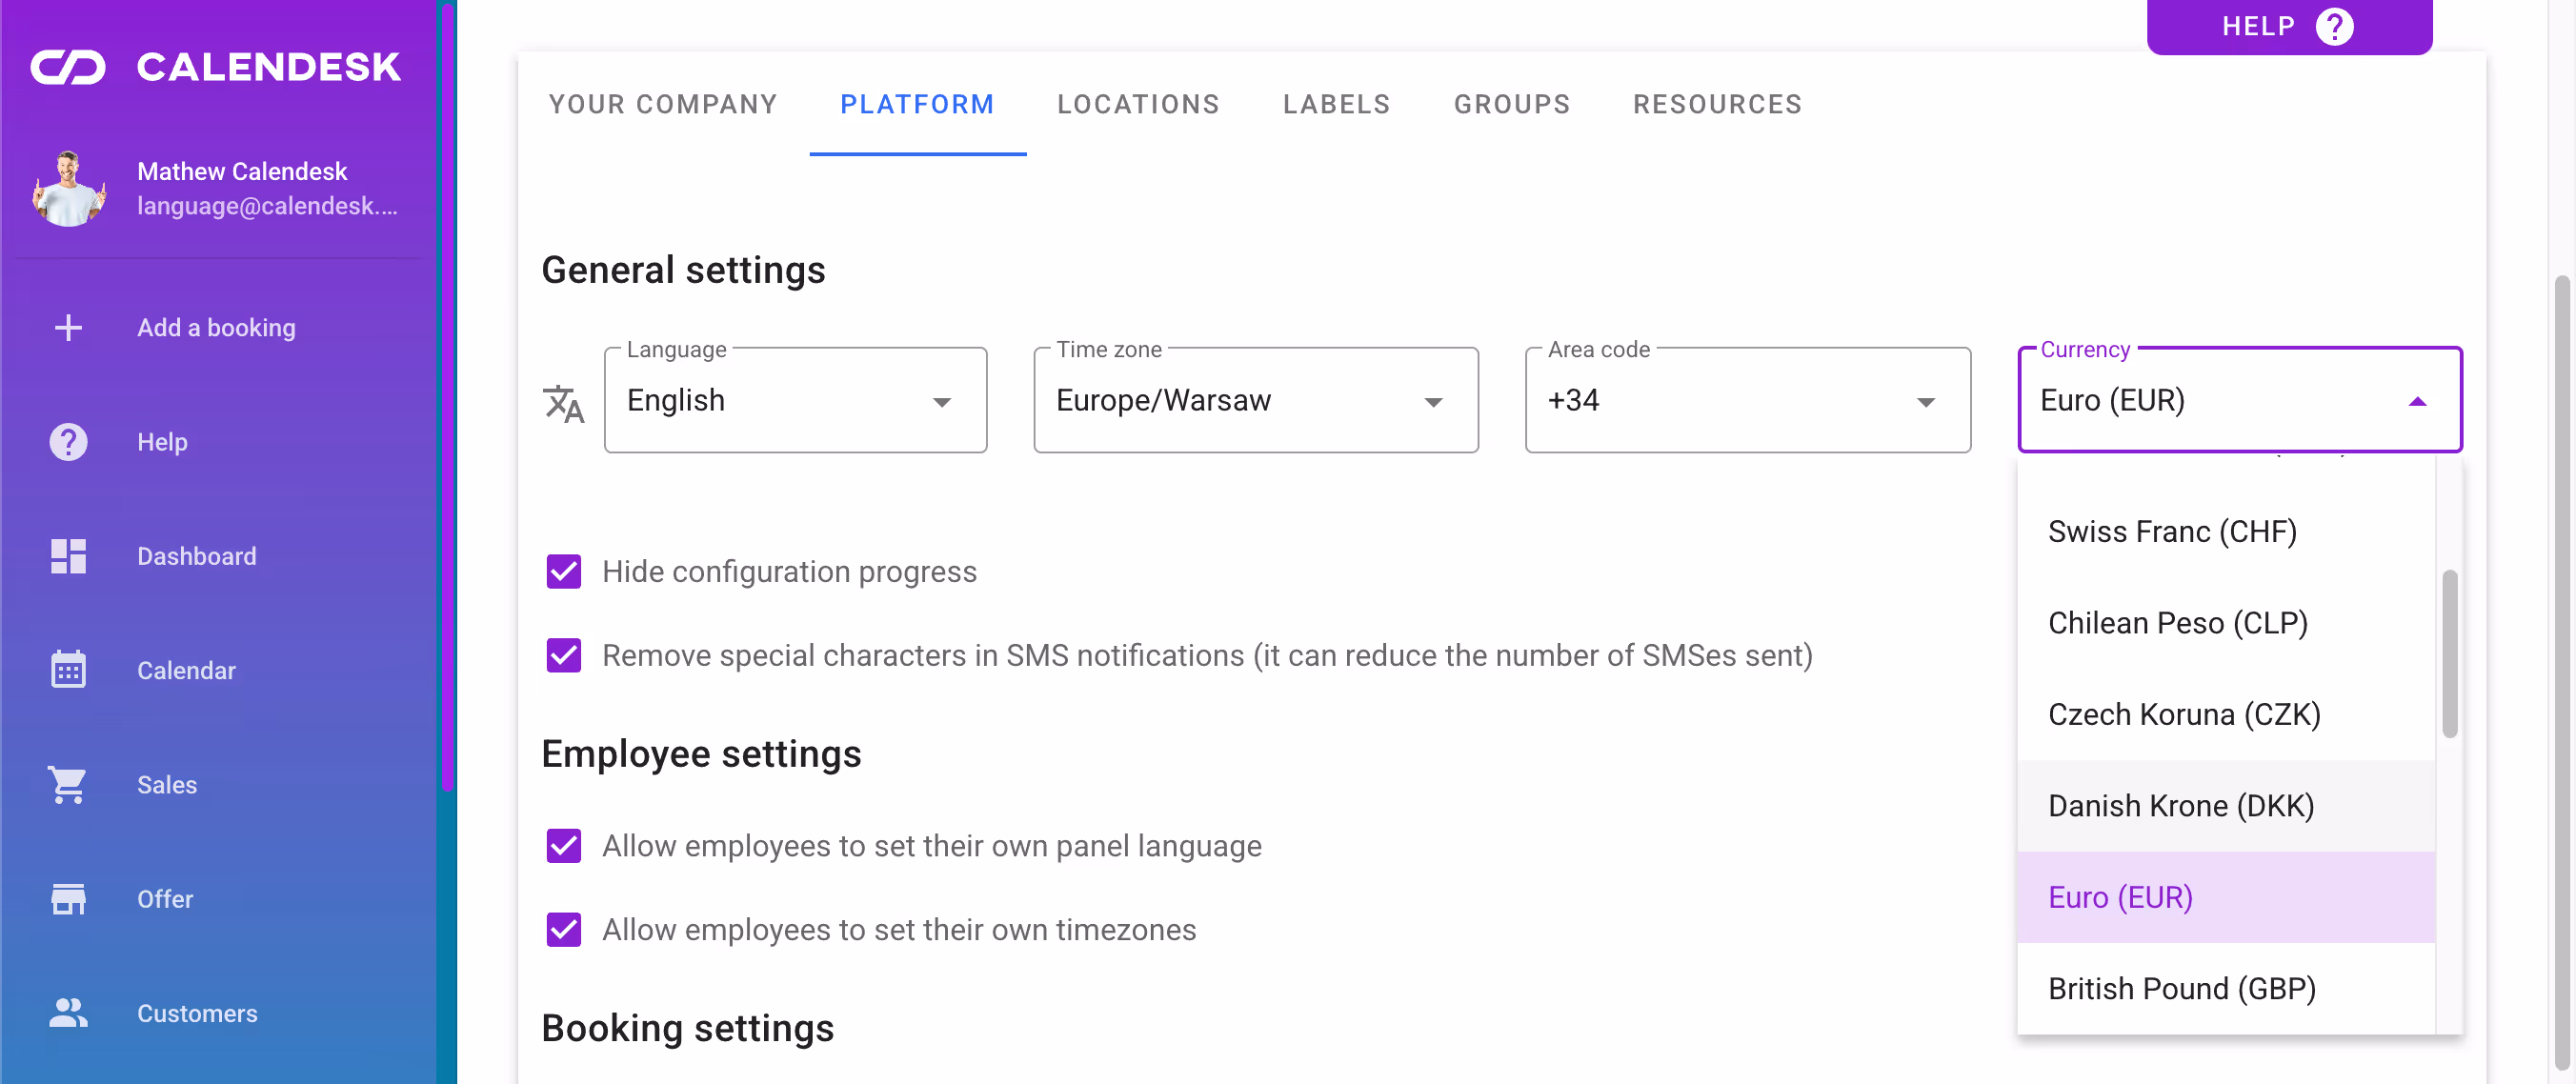The width and height of the screenshot is (2576, 1084).
Task: Select Swiss Franc (CHF) currency option
Action: tap(2172, 532)
